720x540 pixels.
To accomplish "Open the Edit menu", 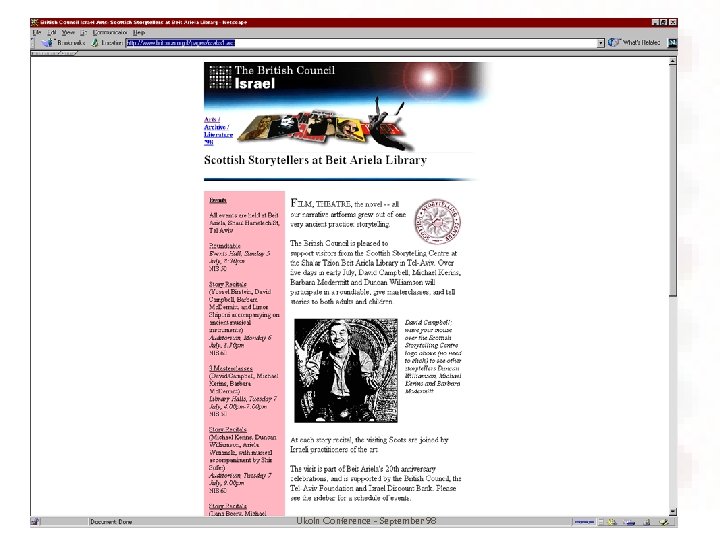I will click(52, 33).
